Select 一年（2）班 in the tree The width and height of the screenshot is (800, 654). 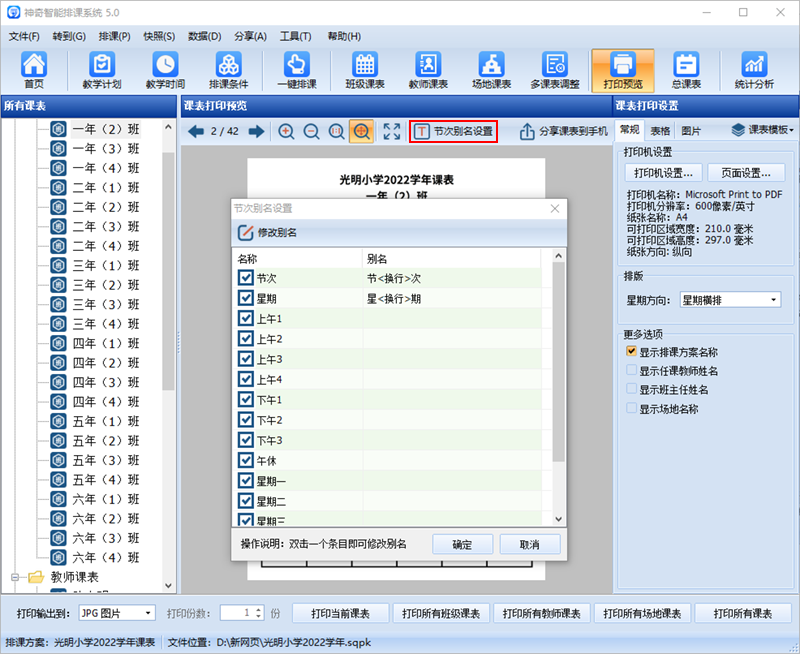pyautogui.click(x=106, y=129)
